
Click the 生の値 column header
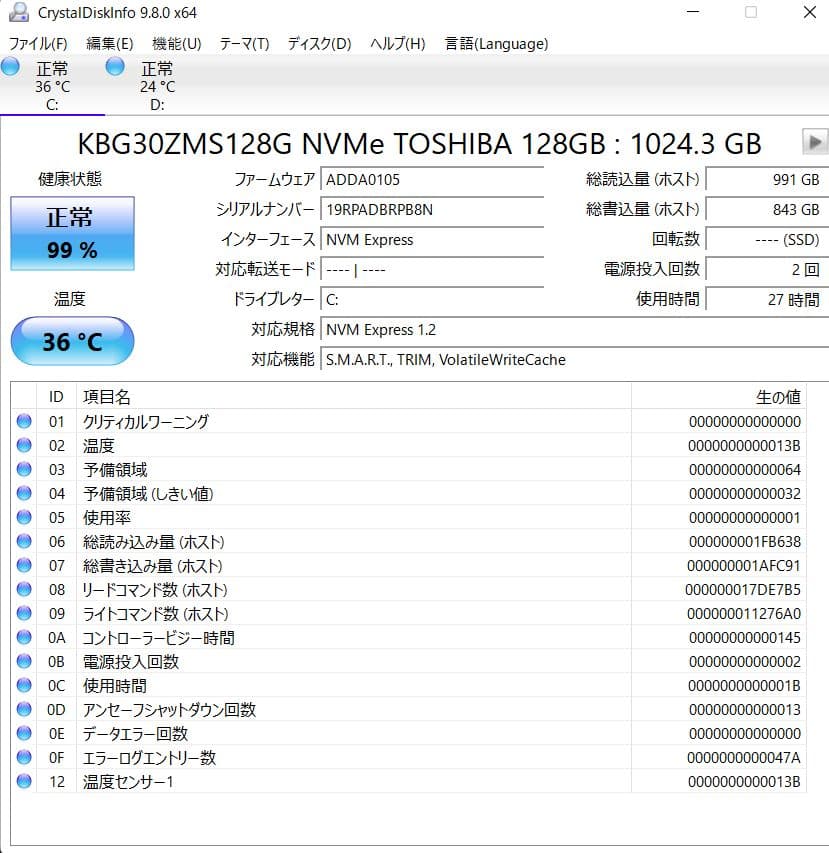coord(778,397)
